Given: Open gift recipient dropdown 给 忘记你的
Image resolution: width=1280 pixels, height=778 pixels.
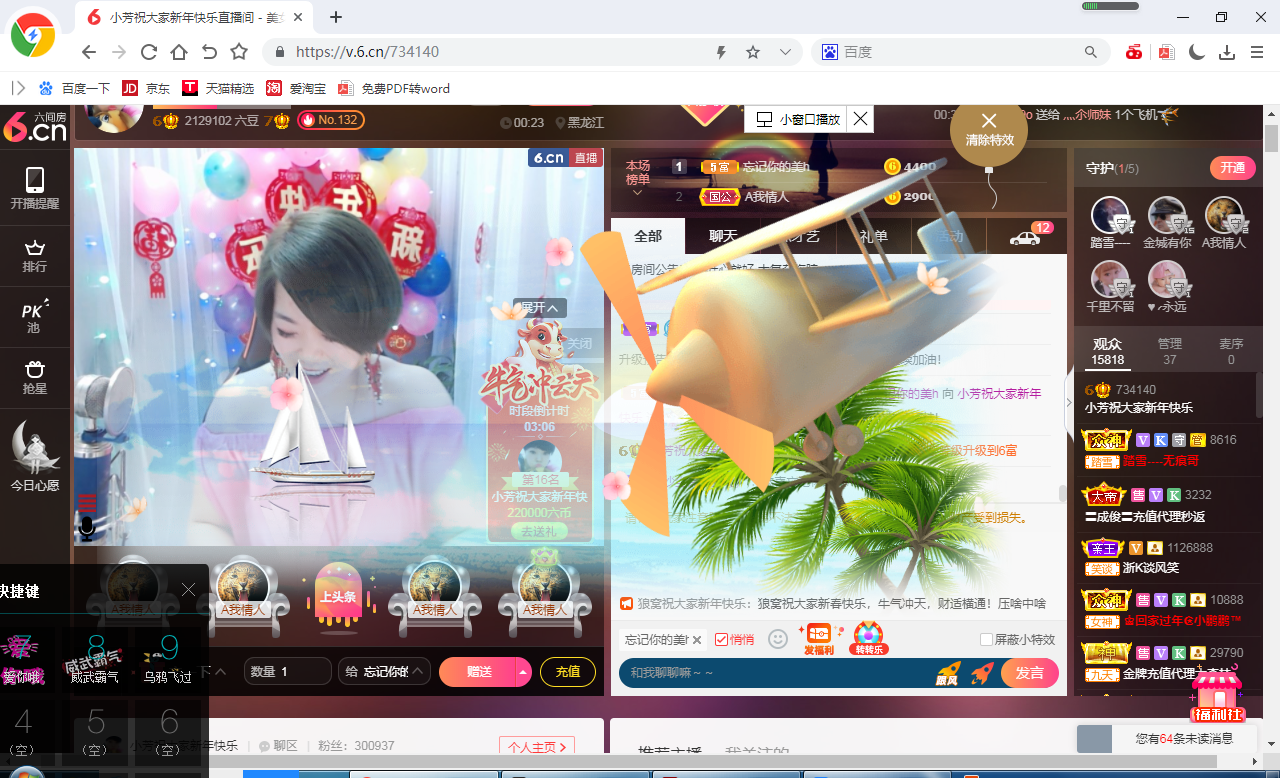Looking at the screenshot, I should click(x=385, y=672).
